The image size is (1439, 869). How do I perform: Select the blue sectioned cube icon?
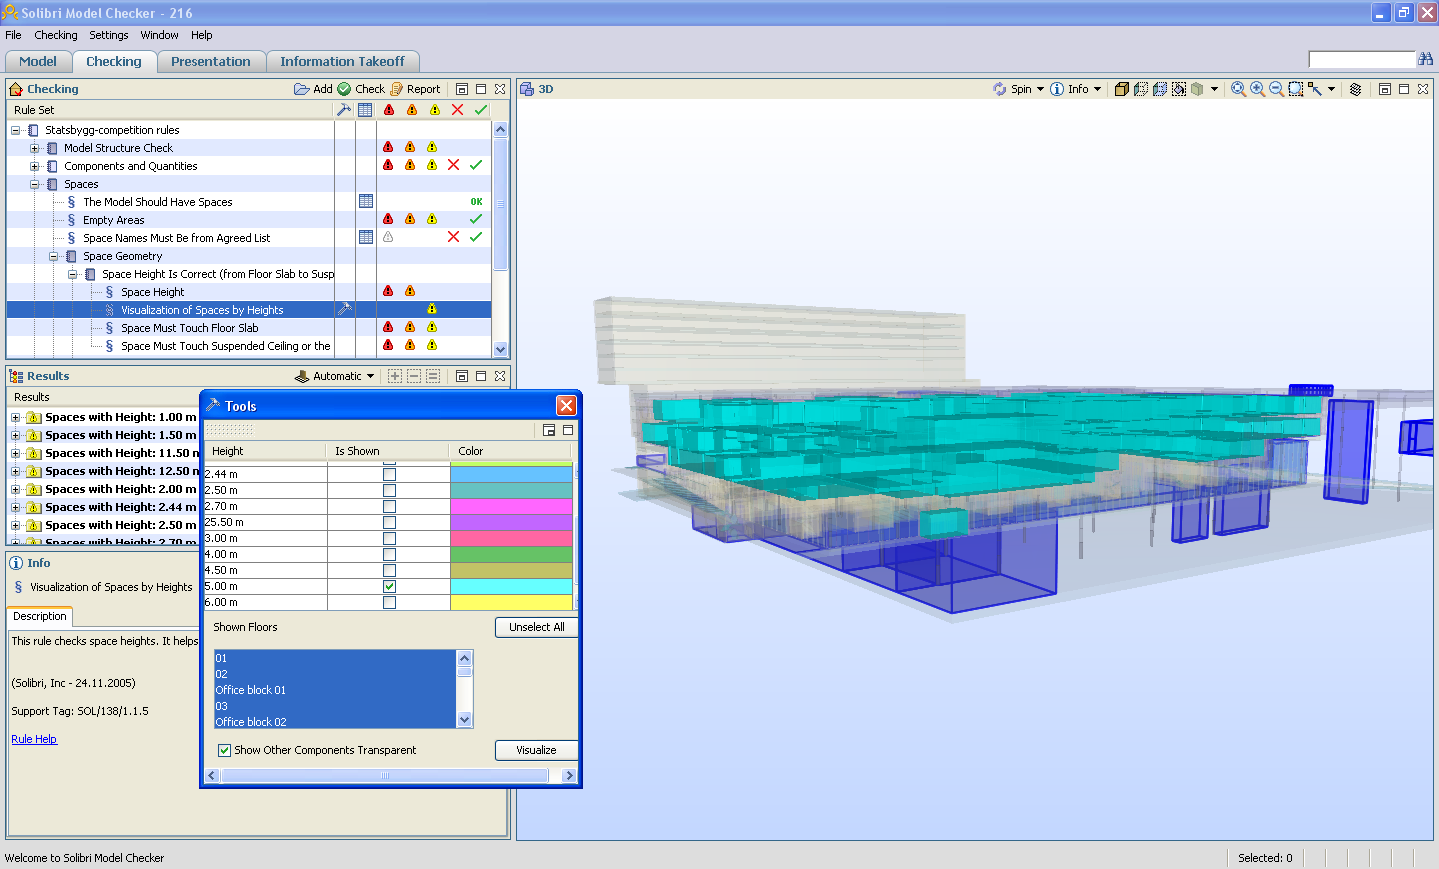tap(1160, 89)
